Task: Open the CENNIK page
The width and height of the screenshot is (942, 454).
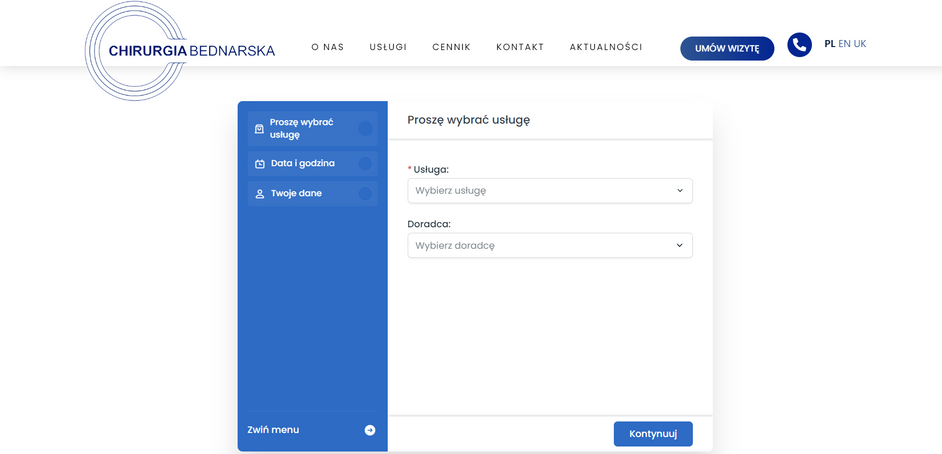Action: [x=451, y=48]
